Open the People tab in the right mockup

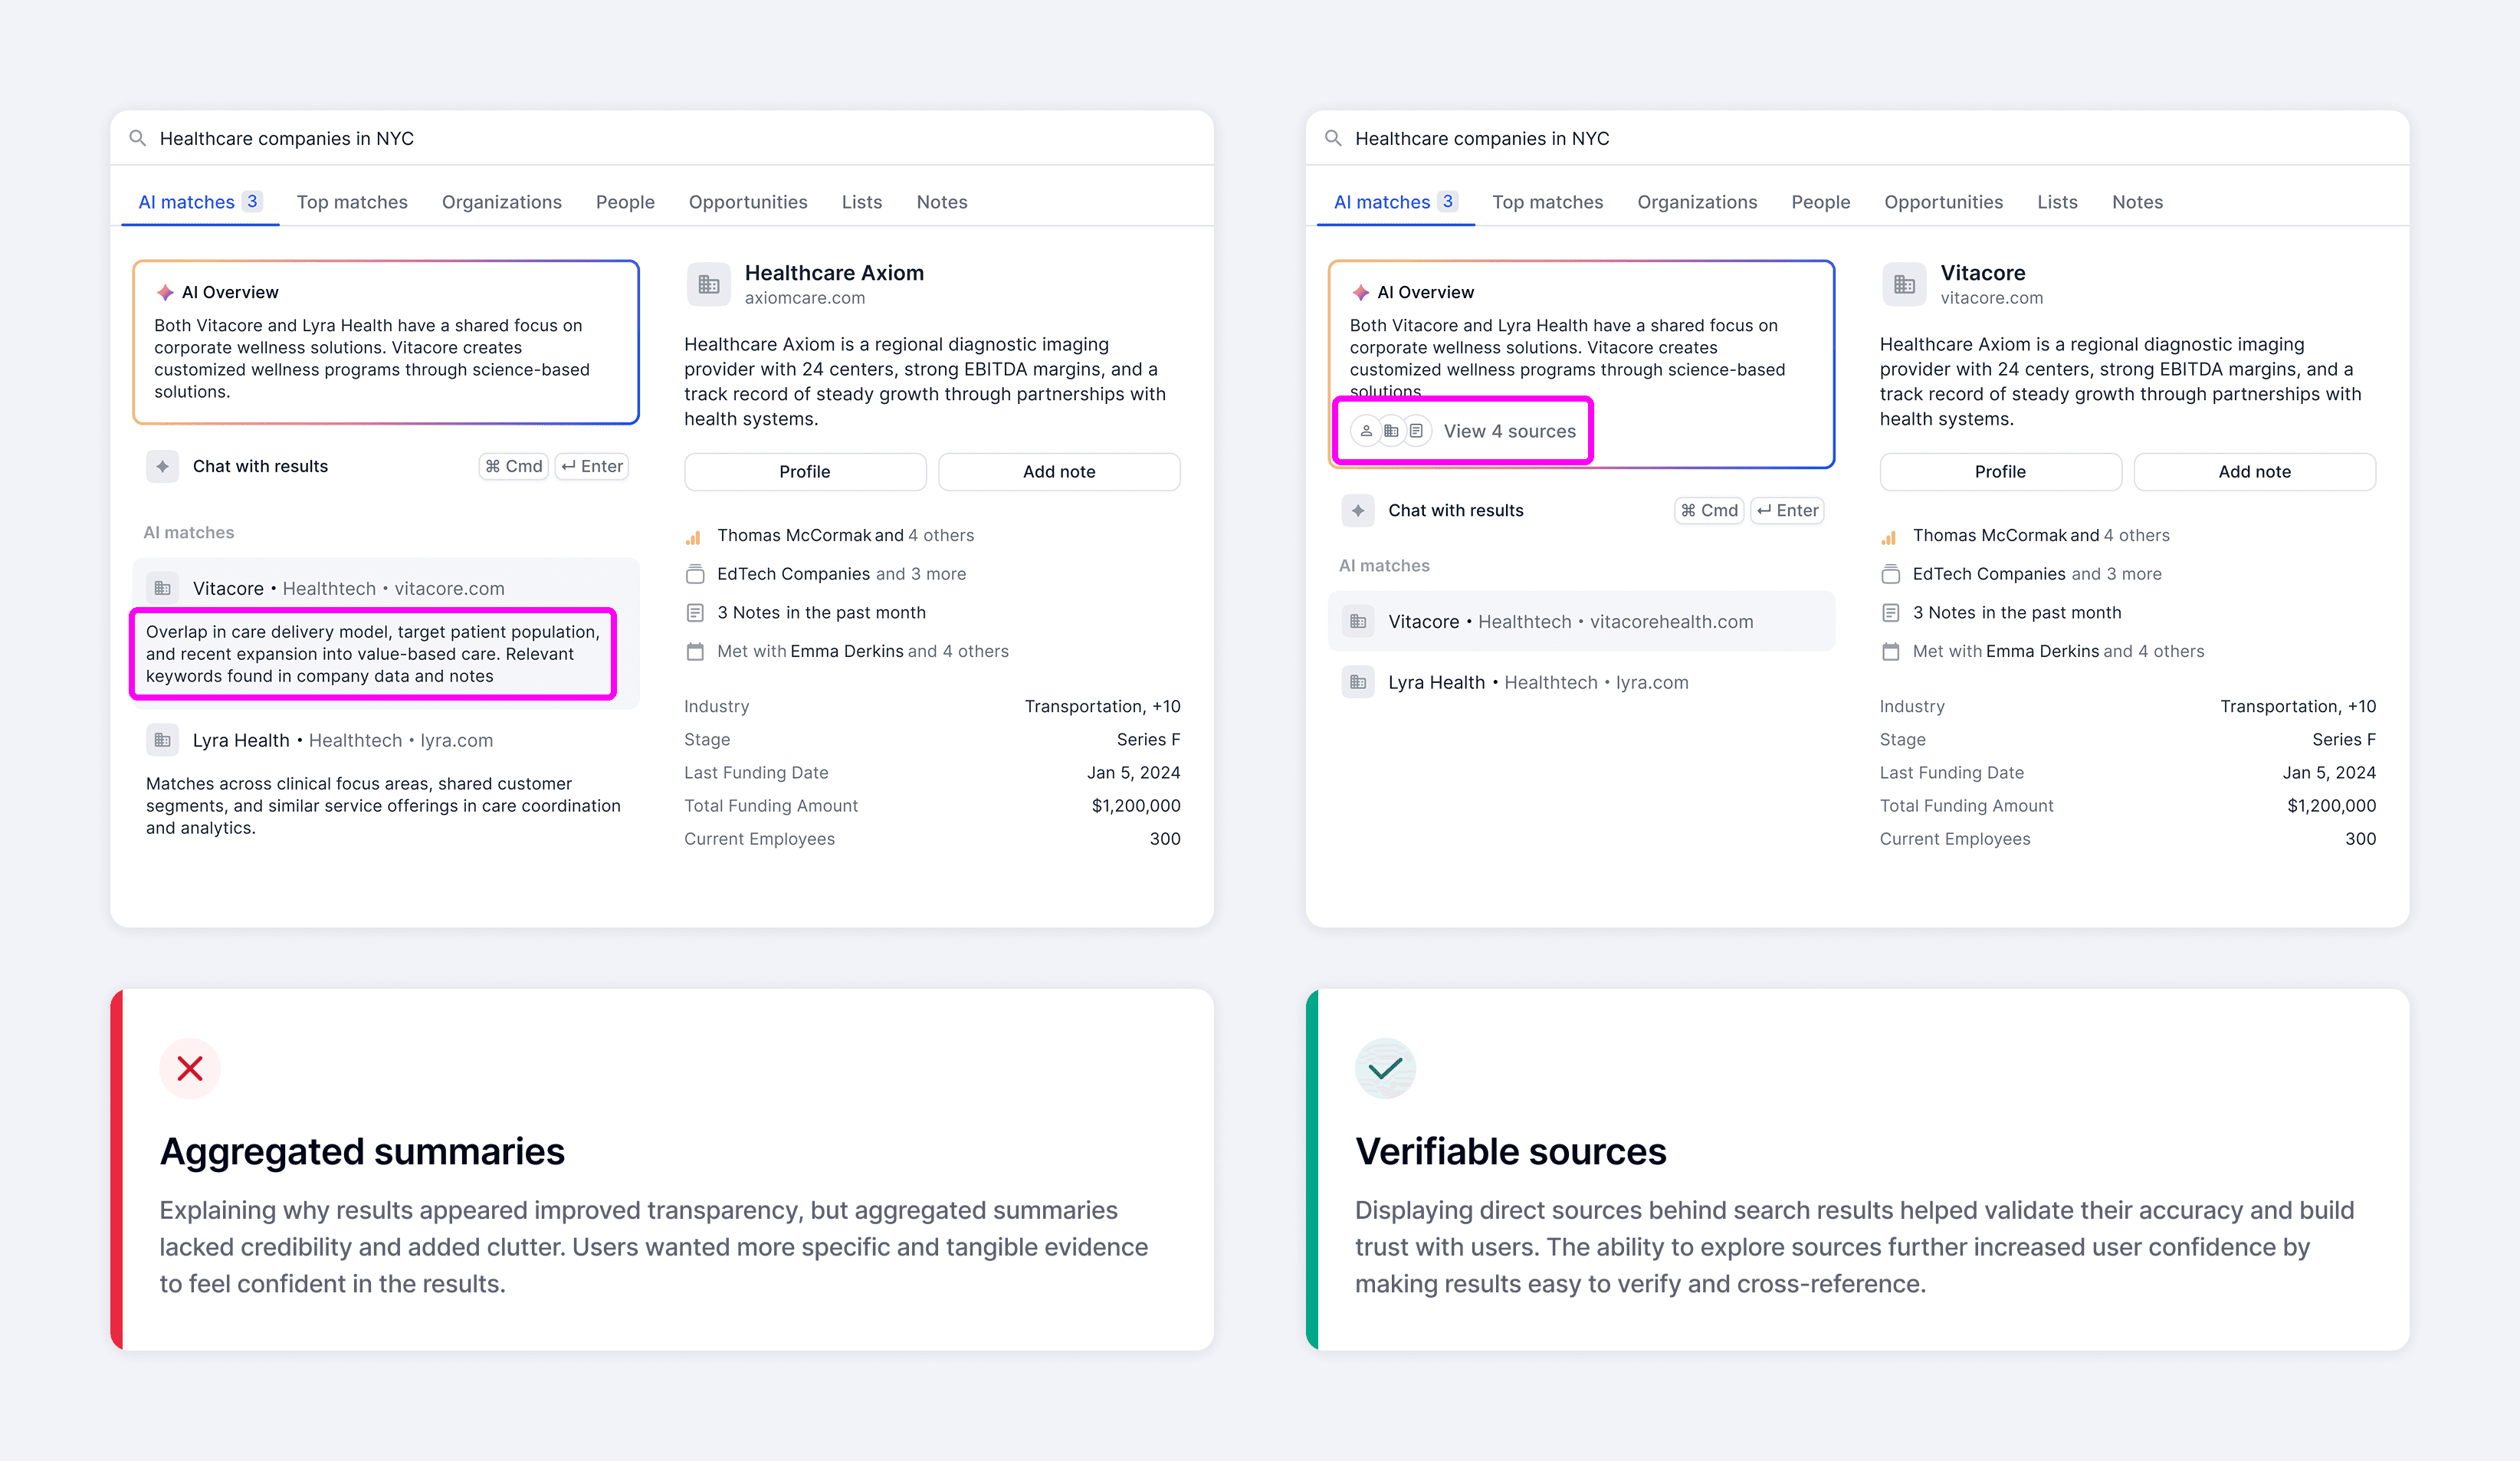(1821, 202)
